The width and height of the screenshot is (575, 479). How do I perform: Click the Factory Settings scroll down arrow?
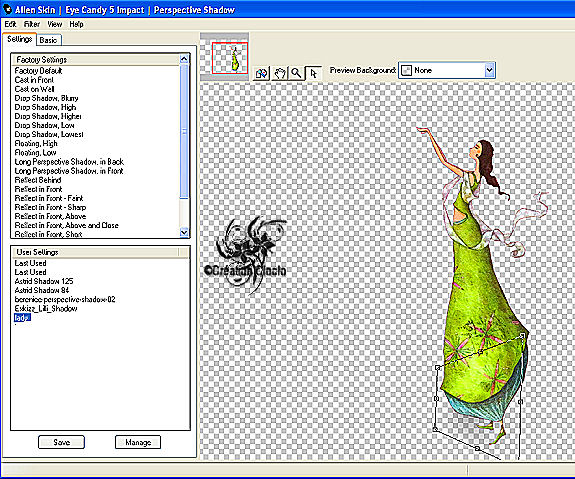tap(184, 232)
